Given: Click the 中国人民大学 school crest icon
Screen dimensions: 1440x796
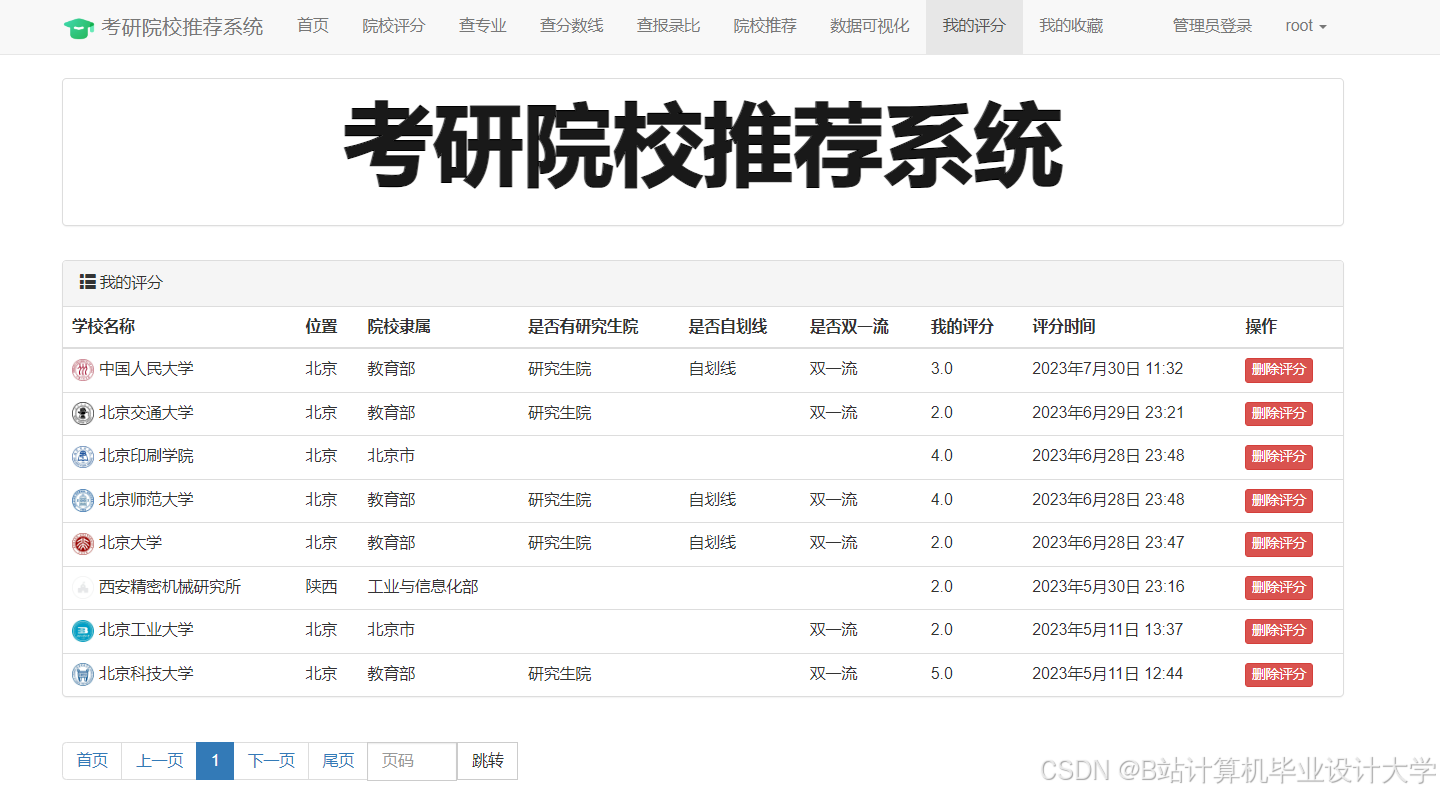Looking at the screenshot, I should point(83,369).
